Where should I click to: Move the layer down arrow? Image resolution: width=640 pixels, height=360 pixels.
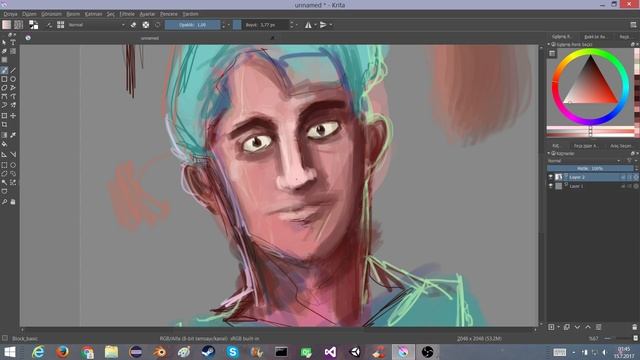[x=577, y=327]
